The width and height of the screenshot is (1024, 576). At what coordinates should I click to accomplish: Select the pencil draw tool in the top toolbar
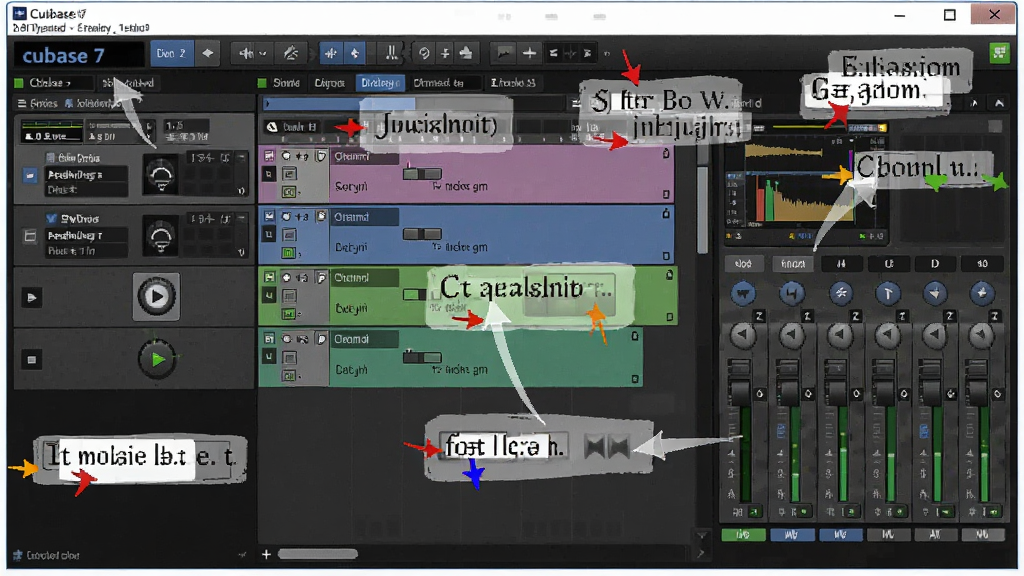(291, 54)
